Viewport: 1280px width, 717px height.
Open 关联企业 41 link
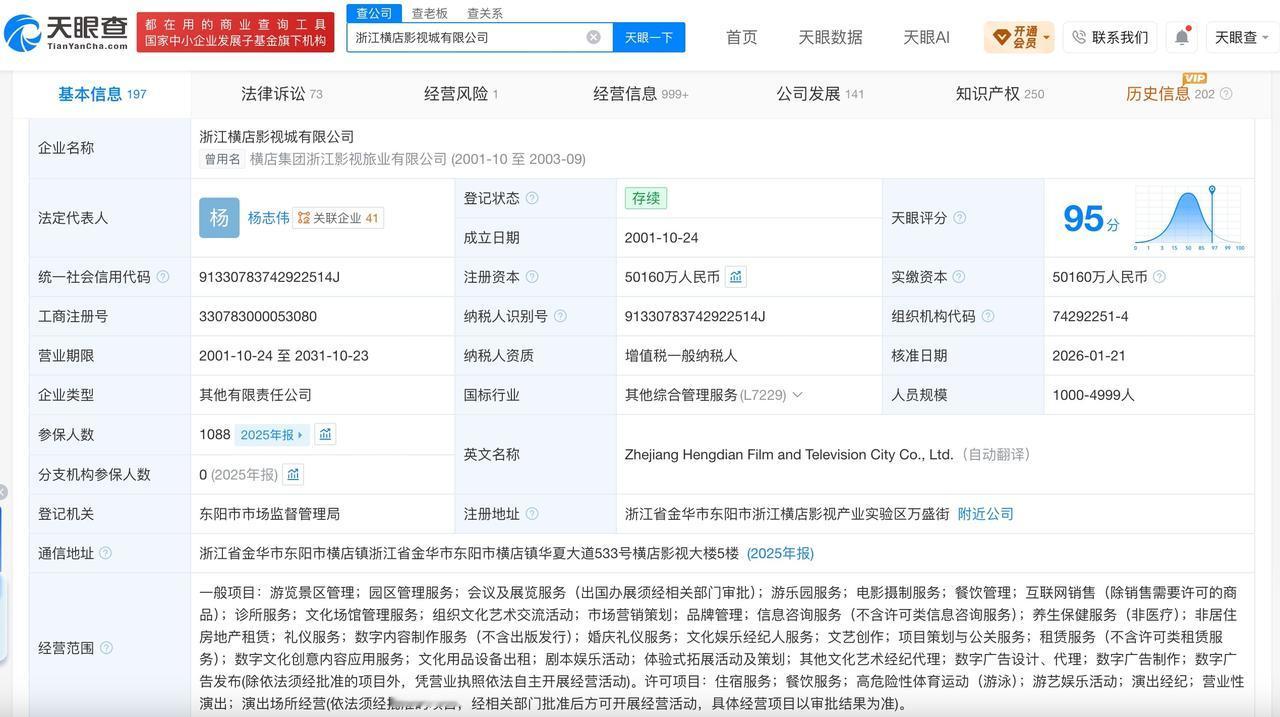pyautogui.click(x=338, y=218)
